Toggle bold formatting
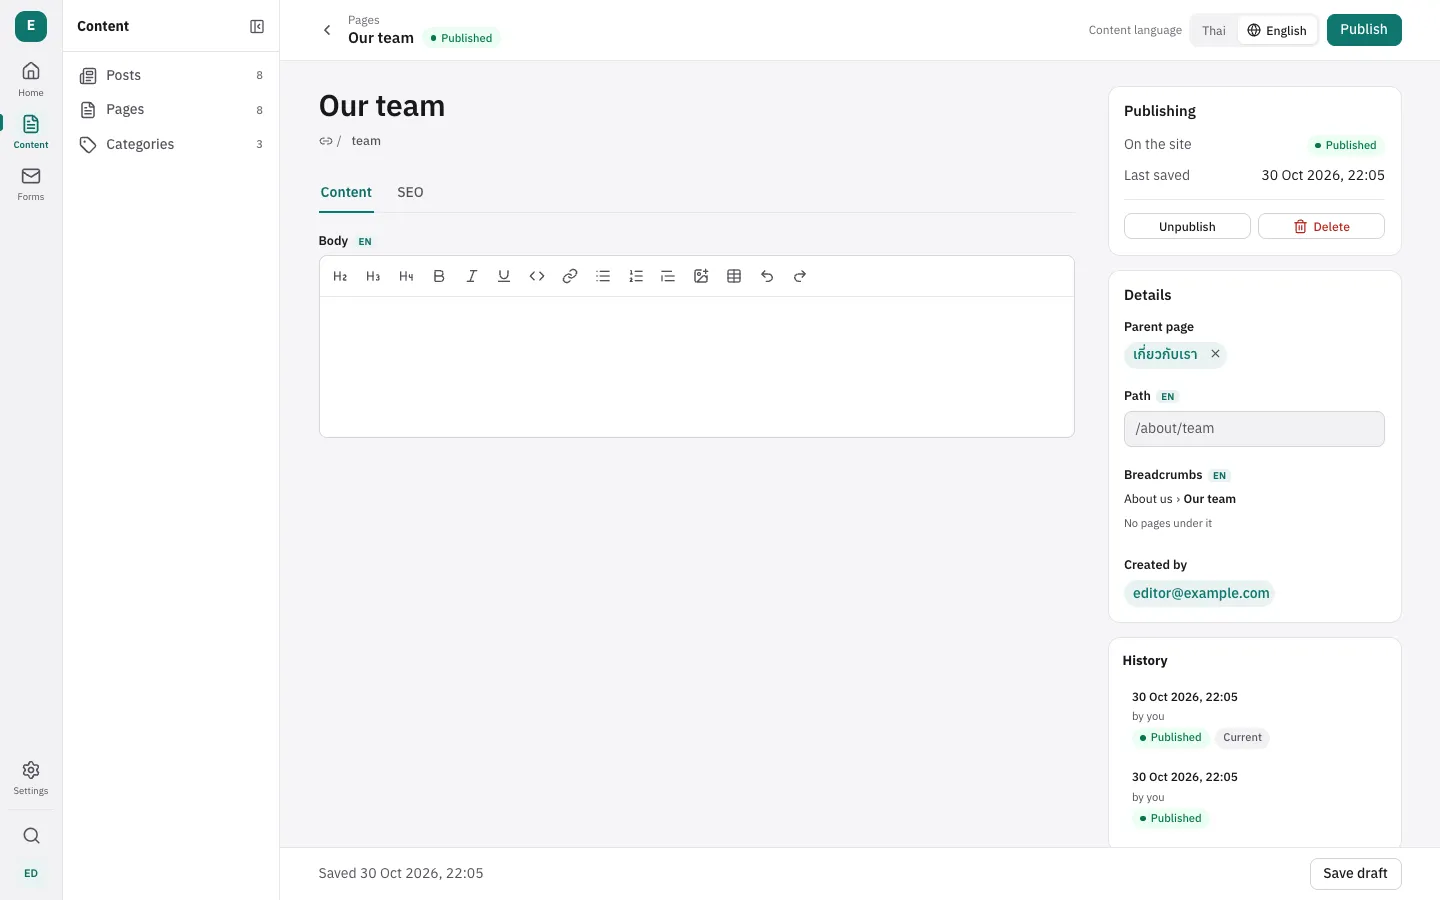Viewport: 1440px width, 900px height. tap(439, 277)
